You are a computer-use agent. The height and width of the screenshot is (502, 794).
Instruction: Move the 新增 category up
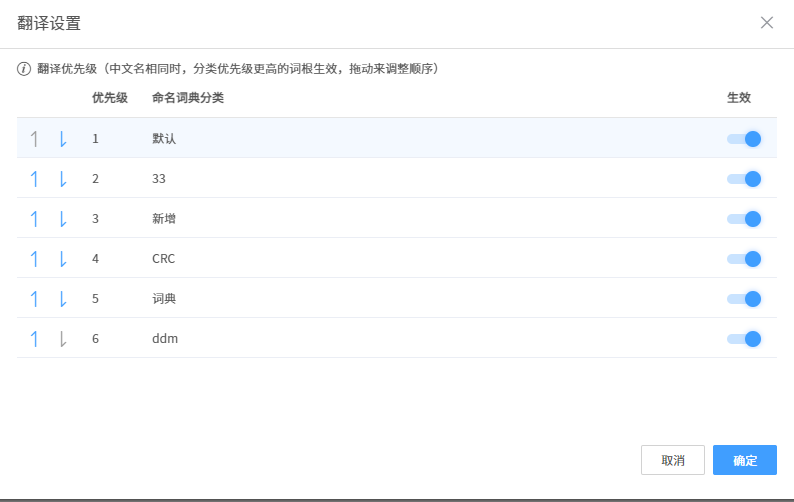(x=34, y=218)
